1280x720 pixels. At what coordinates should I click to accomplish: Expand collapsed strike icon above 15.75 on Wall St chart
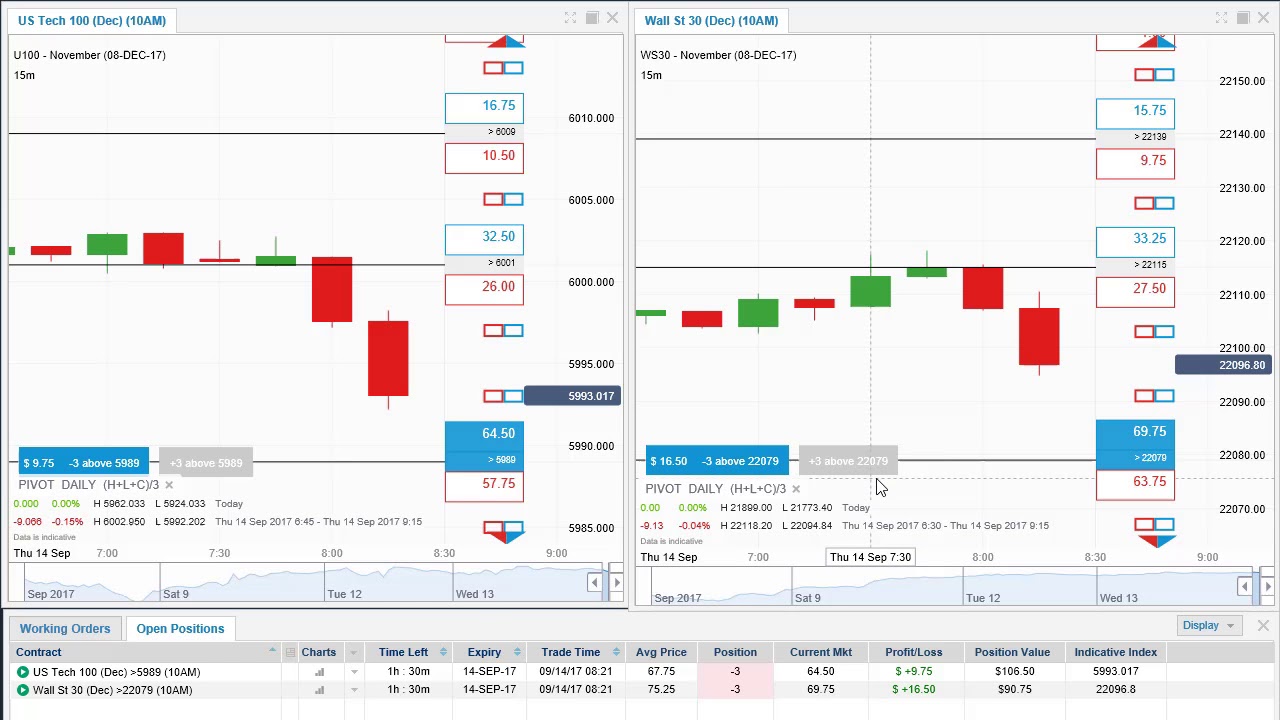[1154, 75]
